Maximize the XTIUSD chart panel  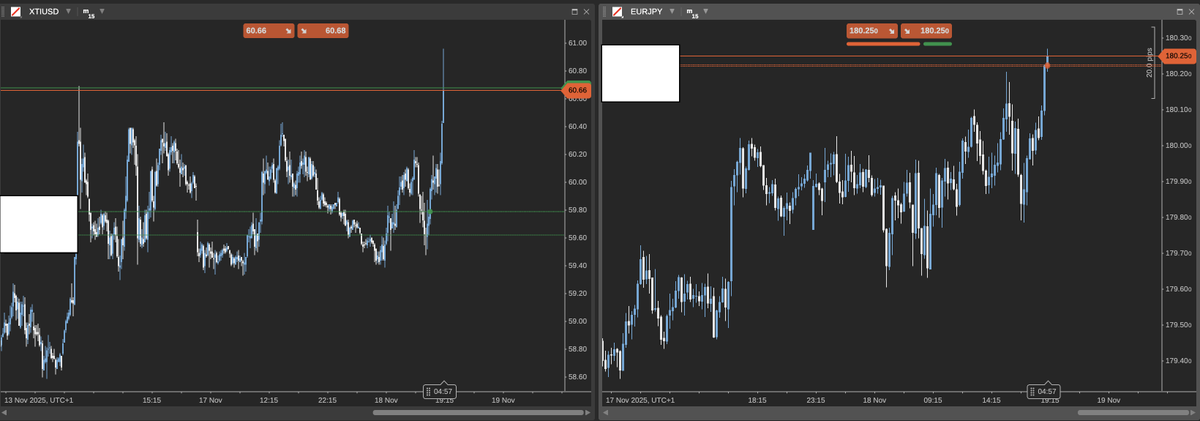(x=575, y=11)
